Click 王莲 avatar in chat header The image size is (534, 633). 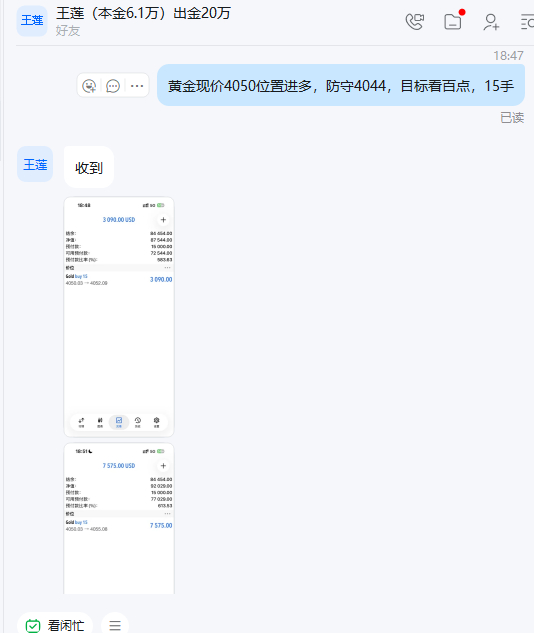pyautogui.click(x=32, y=21)
